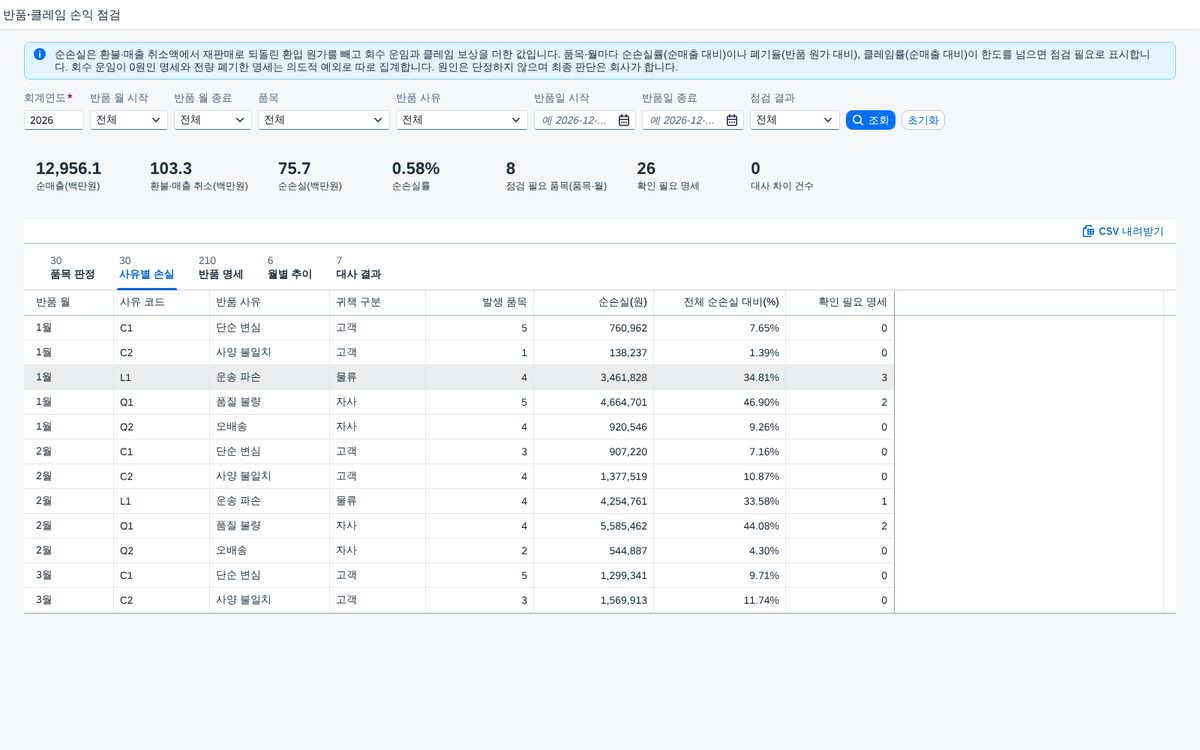Image resolution: width=1200 pixels, height=750 pixels.
Task: Open the 반품일 종료 calendar picker icon
Action: pyautogui.click(x=732, y=120)
